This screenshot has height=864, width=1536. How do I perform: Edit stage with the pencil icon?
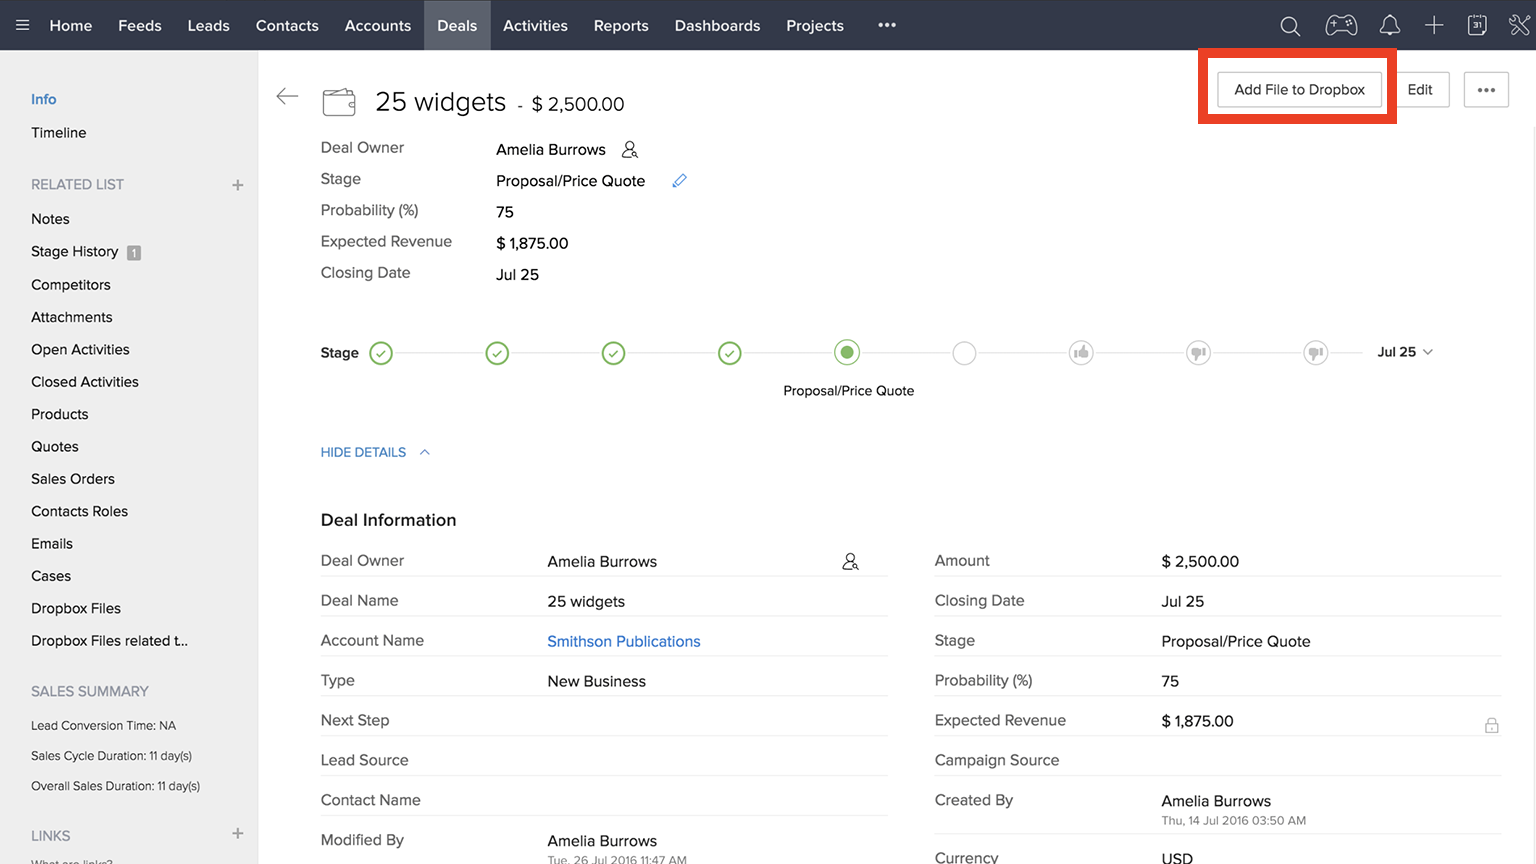pos(679,181)
